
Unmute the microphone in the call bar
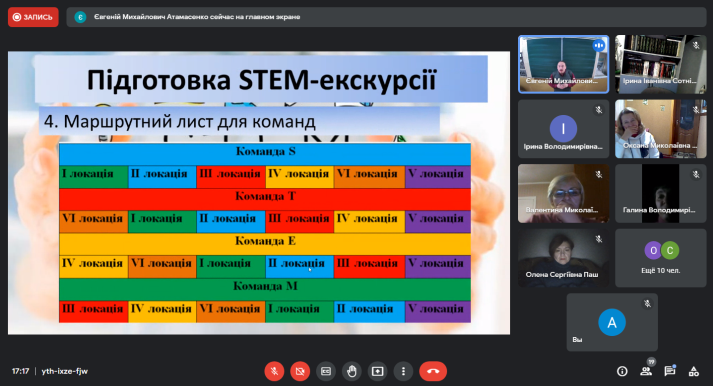click(274, 371)
